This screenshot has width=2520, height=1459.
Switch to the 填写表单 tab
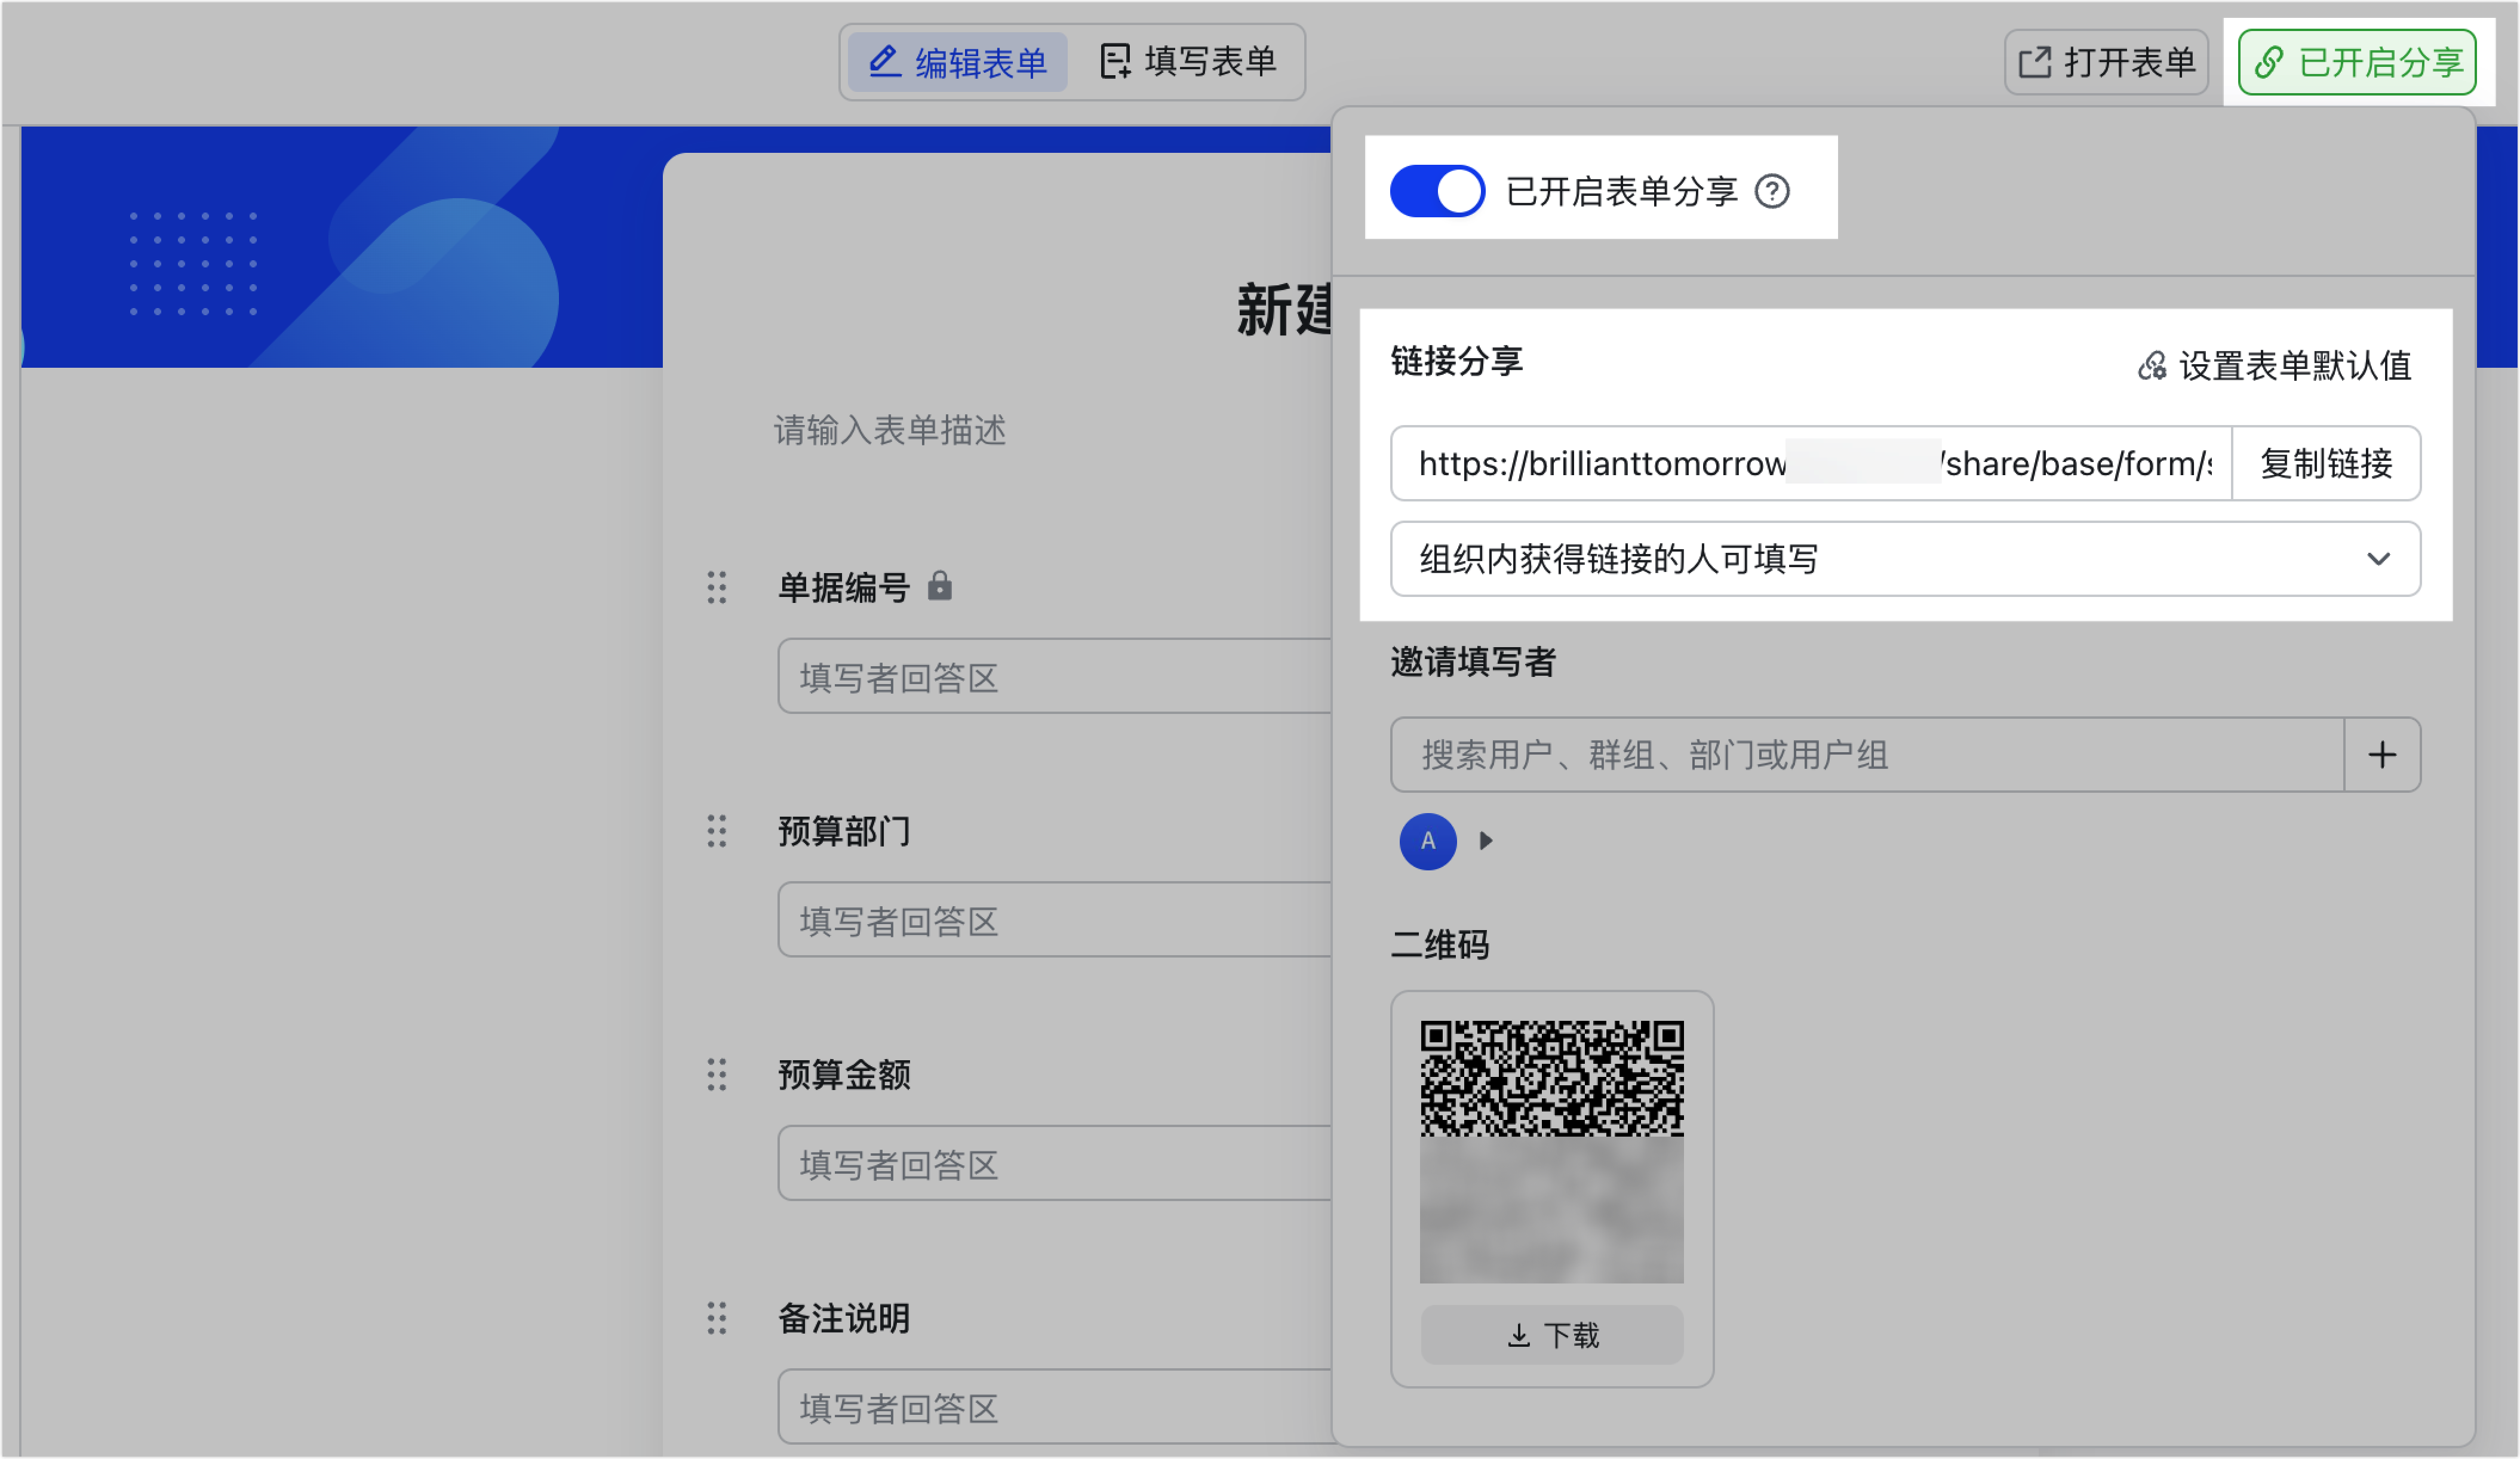click(x=1188, y=62)
